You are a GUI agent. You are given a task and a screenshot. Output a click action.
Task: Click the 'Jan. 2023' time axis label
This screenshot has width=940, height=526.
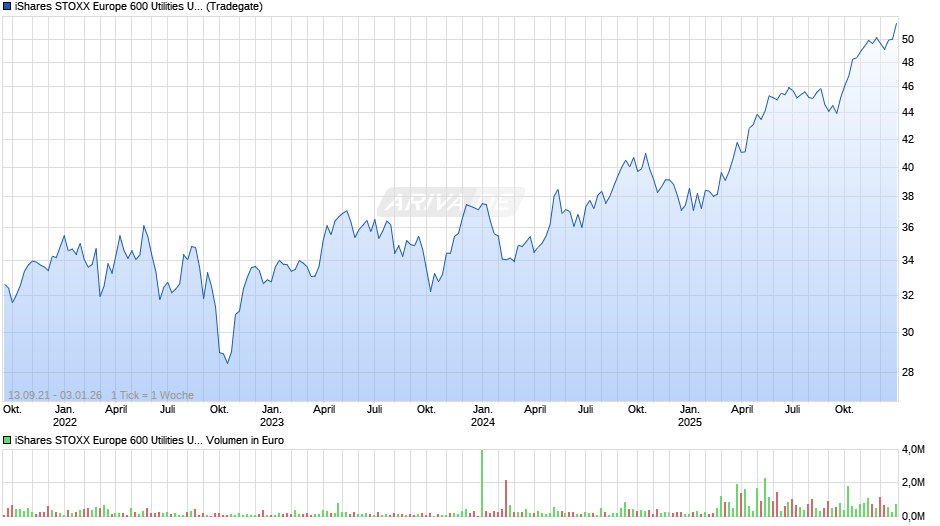click(x=272, y=416)
